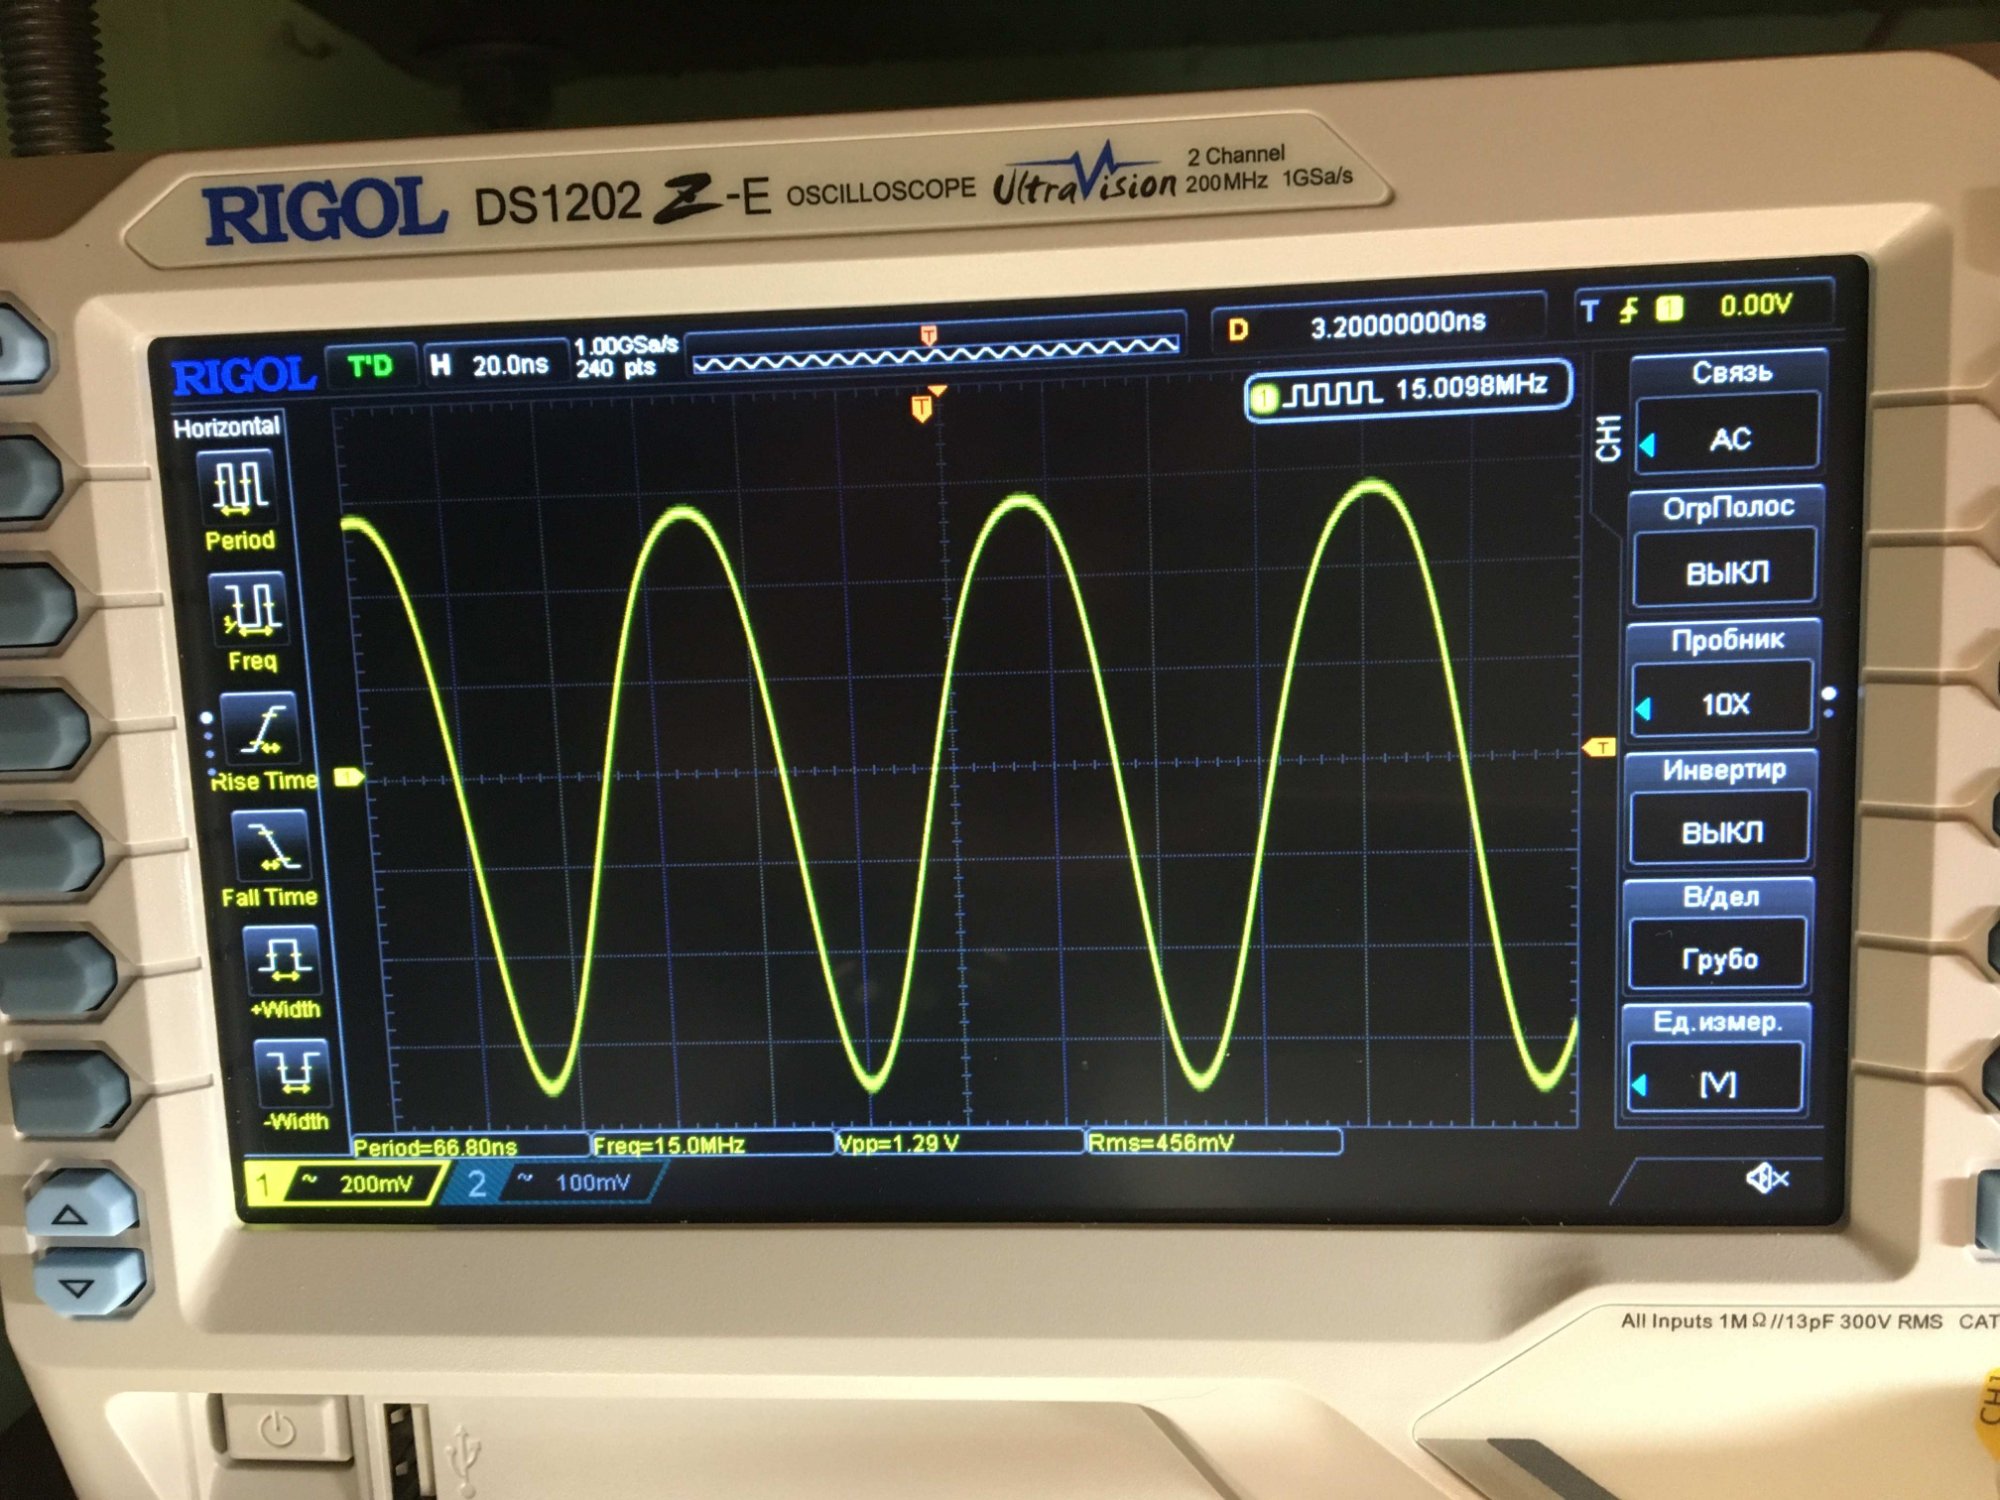Select the +Width measurement icon
Screen dimensions: 2000x1500
pyautogui.click(x=282, y=959)
